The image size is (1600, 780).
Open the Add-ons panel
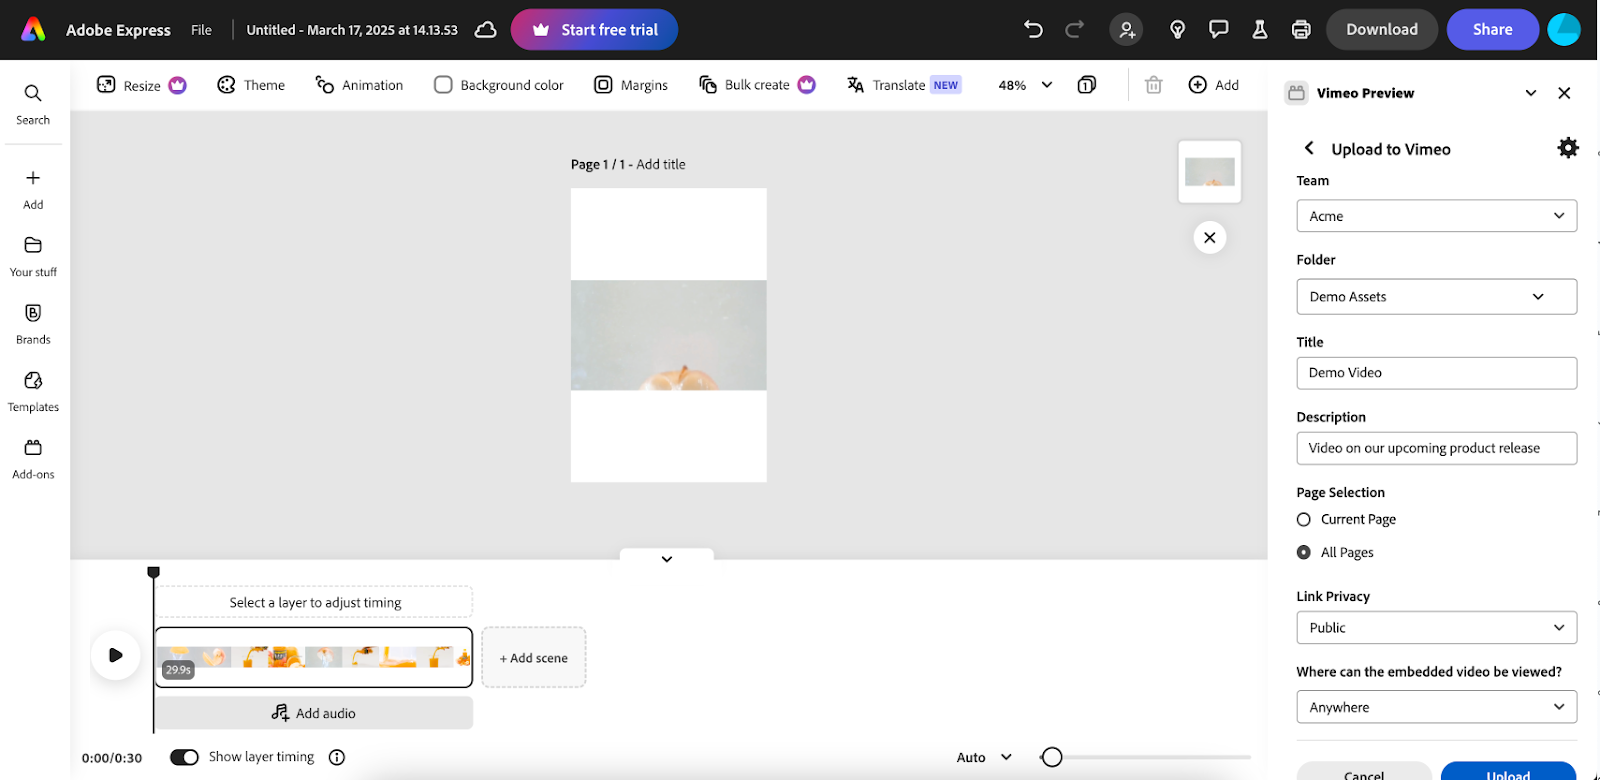click(33, 459)
